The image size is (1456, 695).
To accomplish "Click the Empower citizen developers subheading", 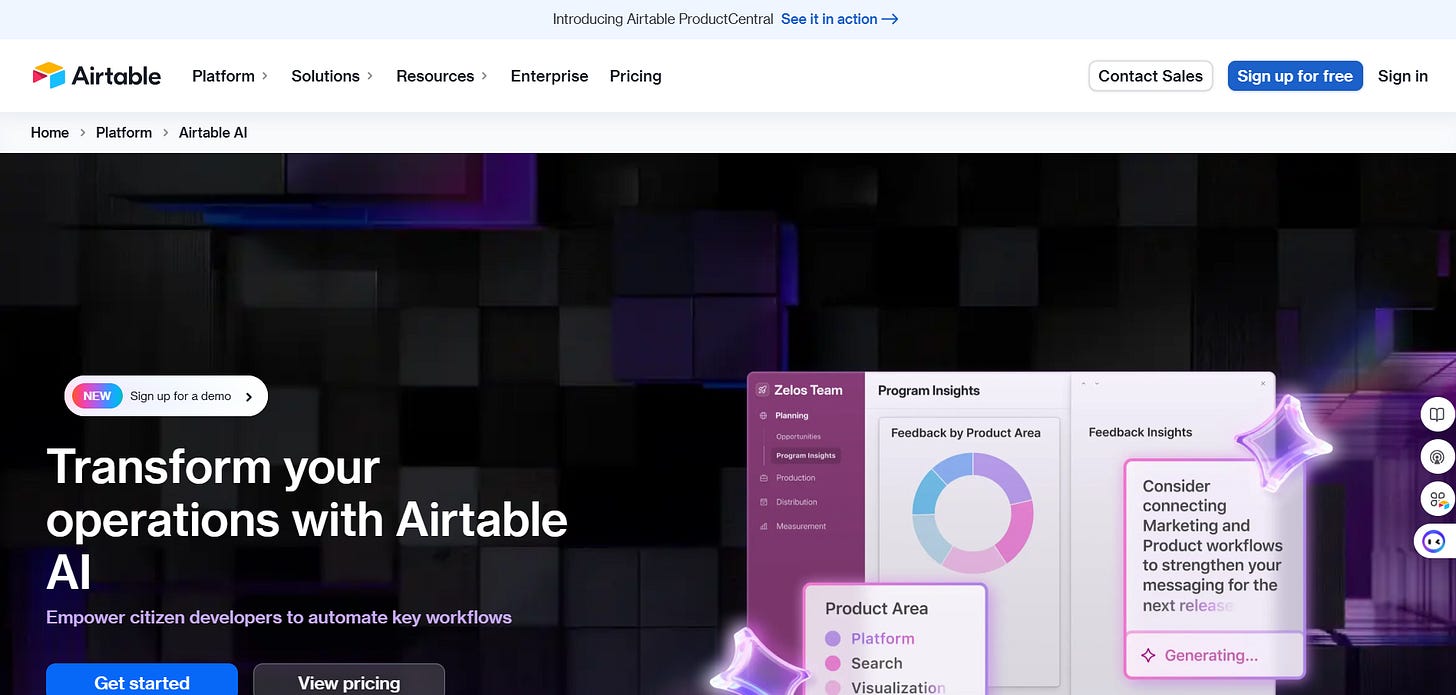I will click(x=279, y=618).
